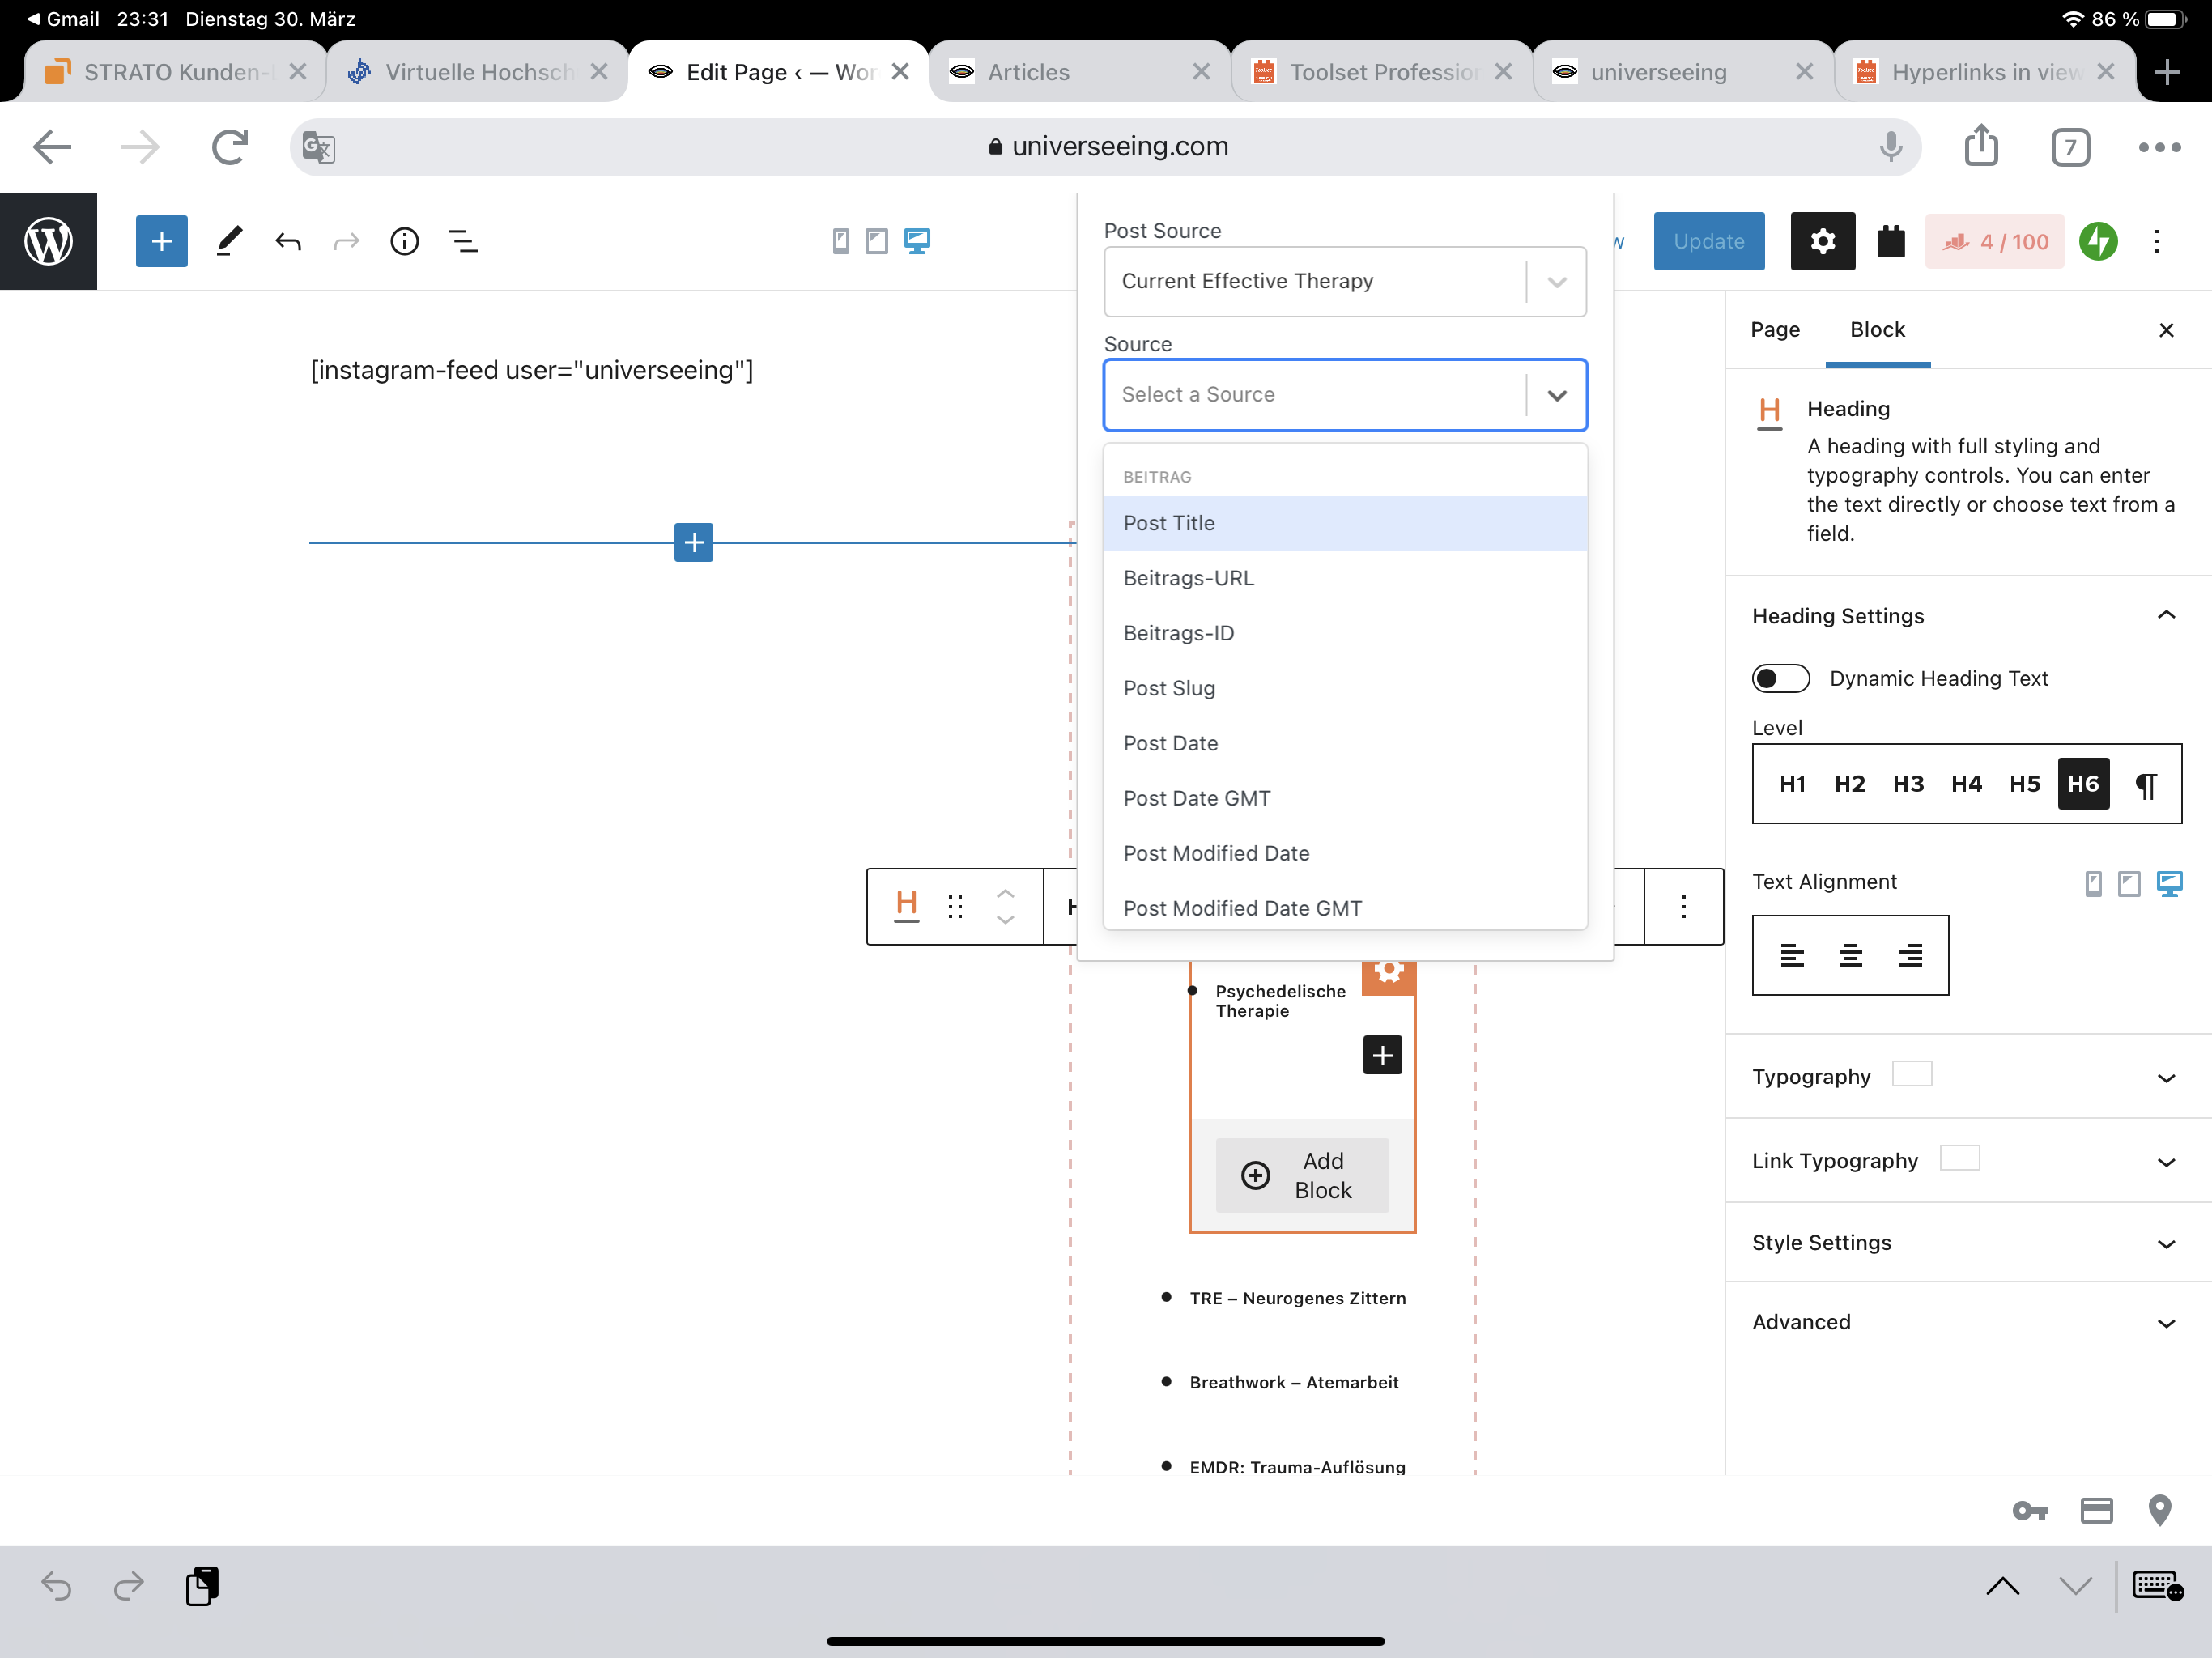The width and height of the screenshot is (2212, 1658).
Task: Open the browser share sheet
Action: (x=1981, y=145)
